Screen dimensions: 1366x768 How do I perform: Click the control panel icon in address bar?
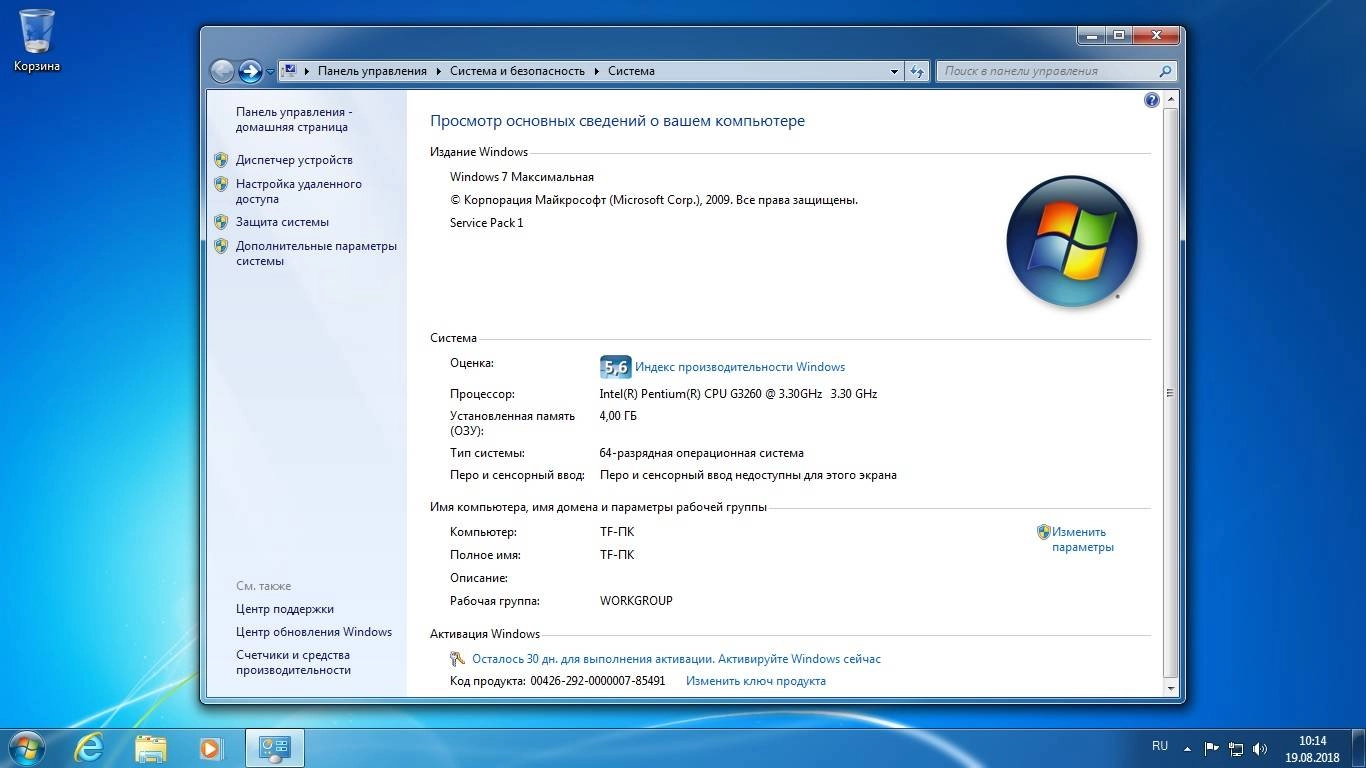pyautogui.click(x=289, y=71)
